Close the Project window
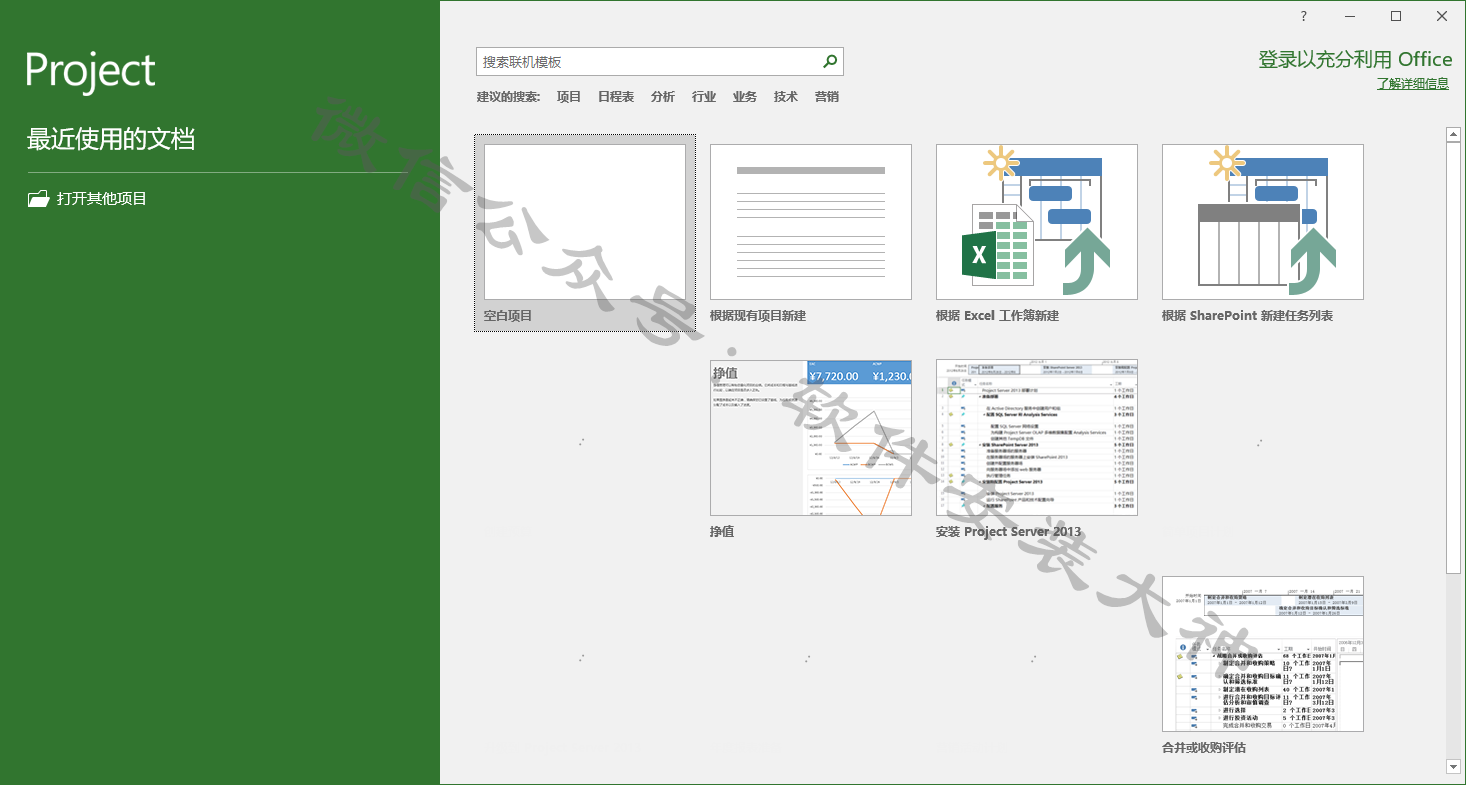 [x=1442, y=16]
